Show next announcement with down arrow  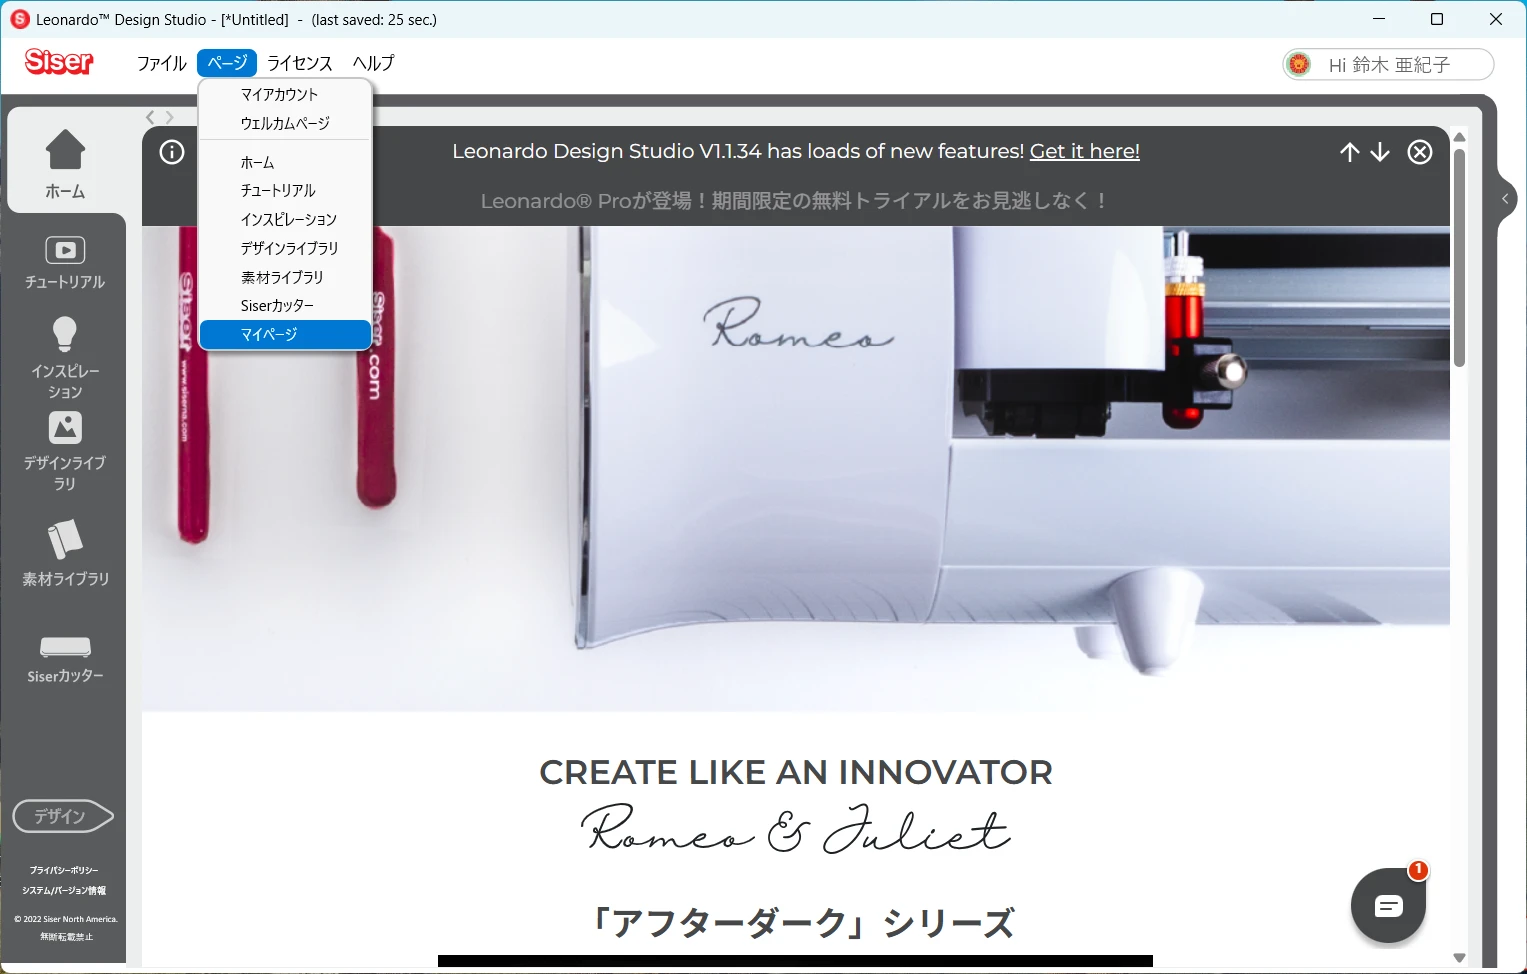pyautogui.click(x=1380, y=152)
